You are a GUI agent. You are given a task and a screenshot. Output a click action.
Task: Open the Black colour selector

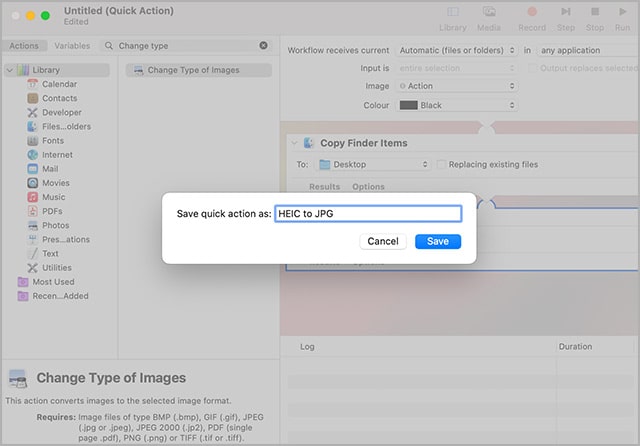point(456,105)
